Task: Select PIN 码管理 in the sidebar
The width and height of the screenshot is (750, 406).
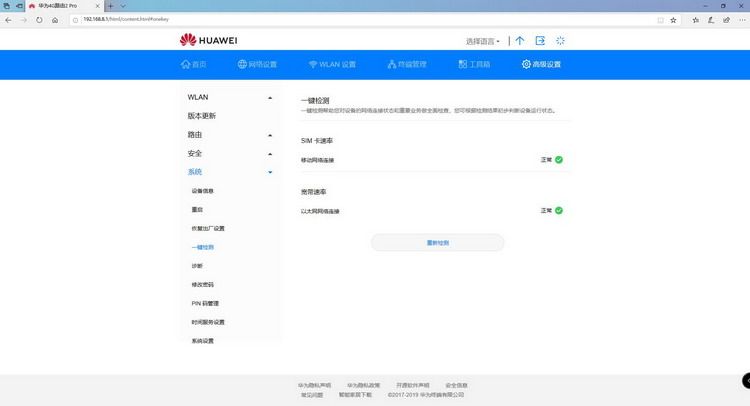Action: pyautogui.click(x=205, y=303)
